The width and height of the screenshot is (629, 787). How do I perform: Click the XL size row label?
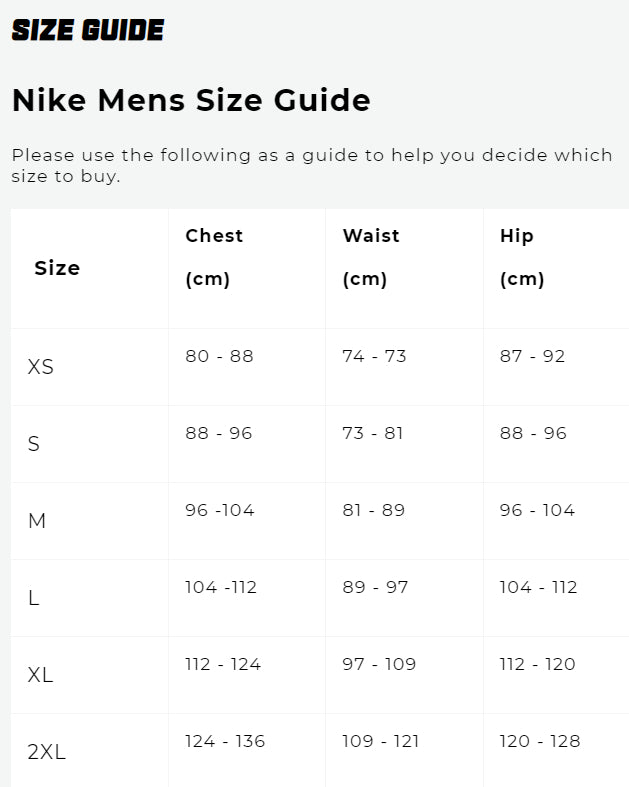(41, 675)
